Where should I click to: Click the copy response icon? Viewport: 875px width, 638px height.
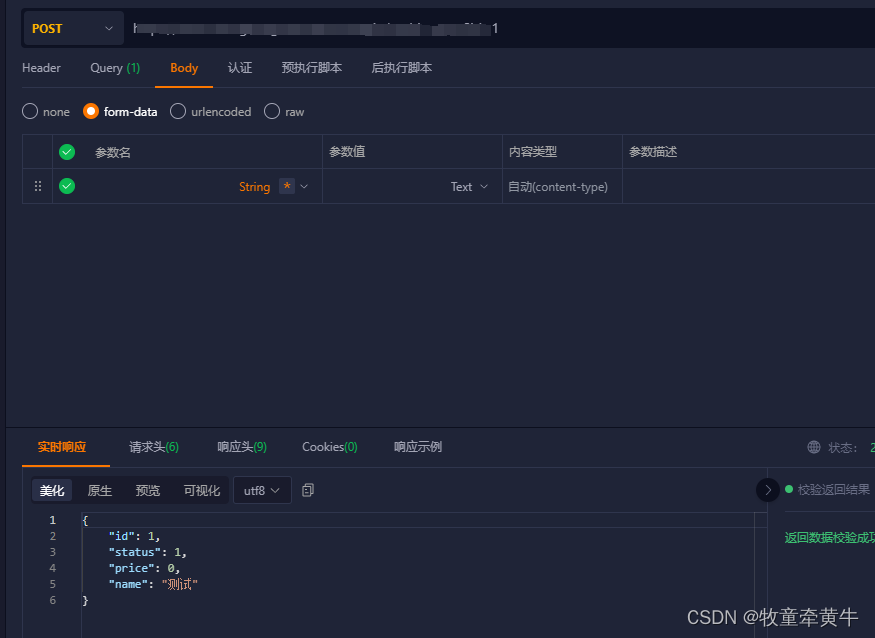[x=306, y=490]
